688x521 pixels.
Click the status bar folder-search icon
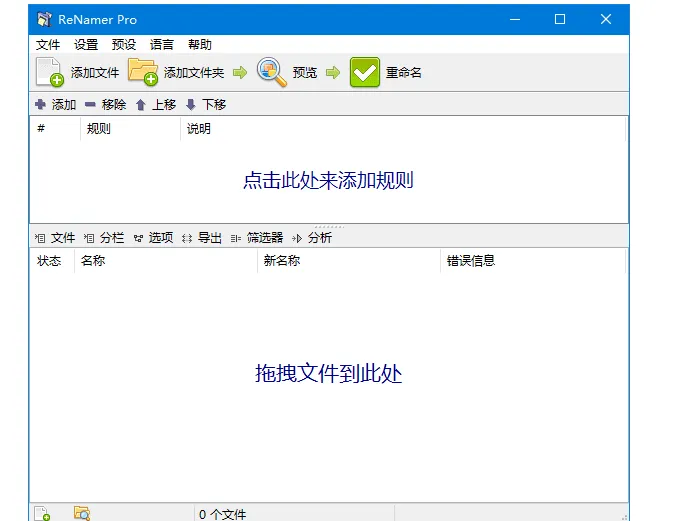82,514
